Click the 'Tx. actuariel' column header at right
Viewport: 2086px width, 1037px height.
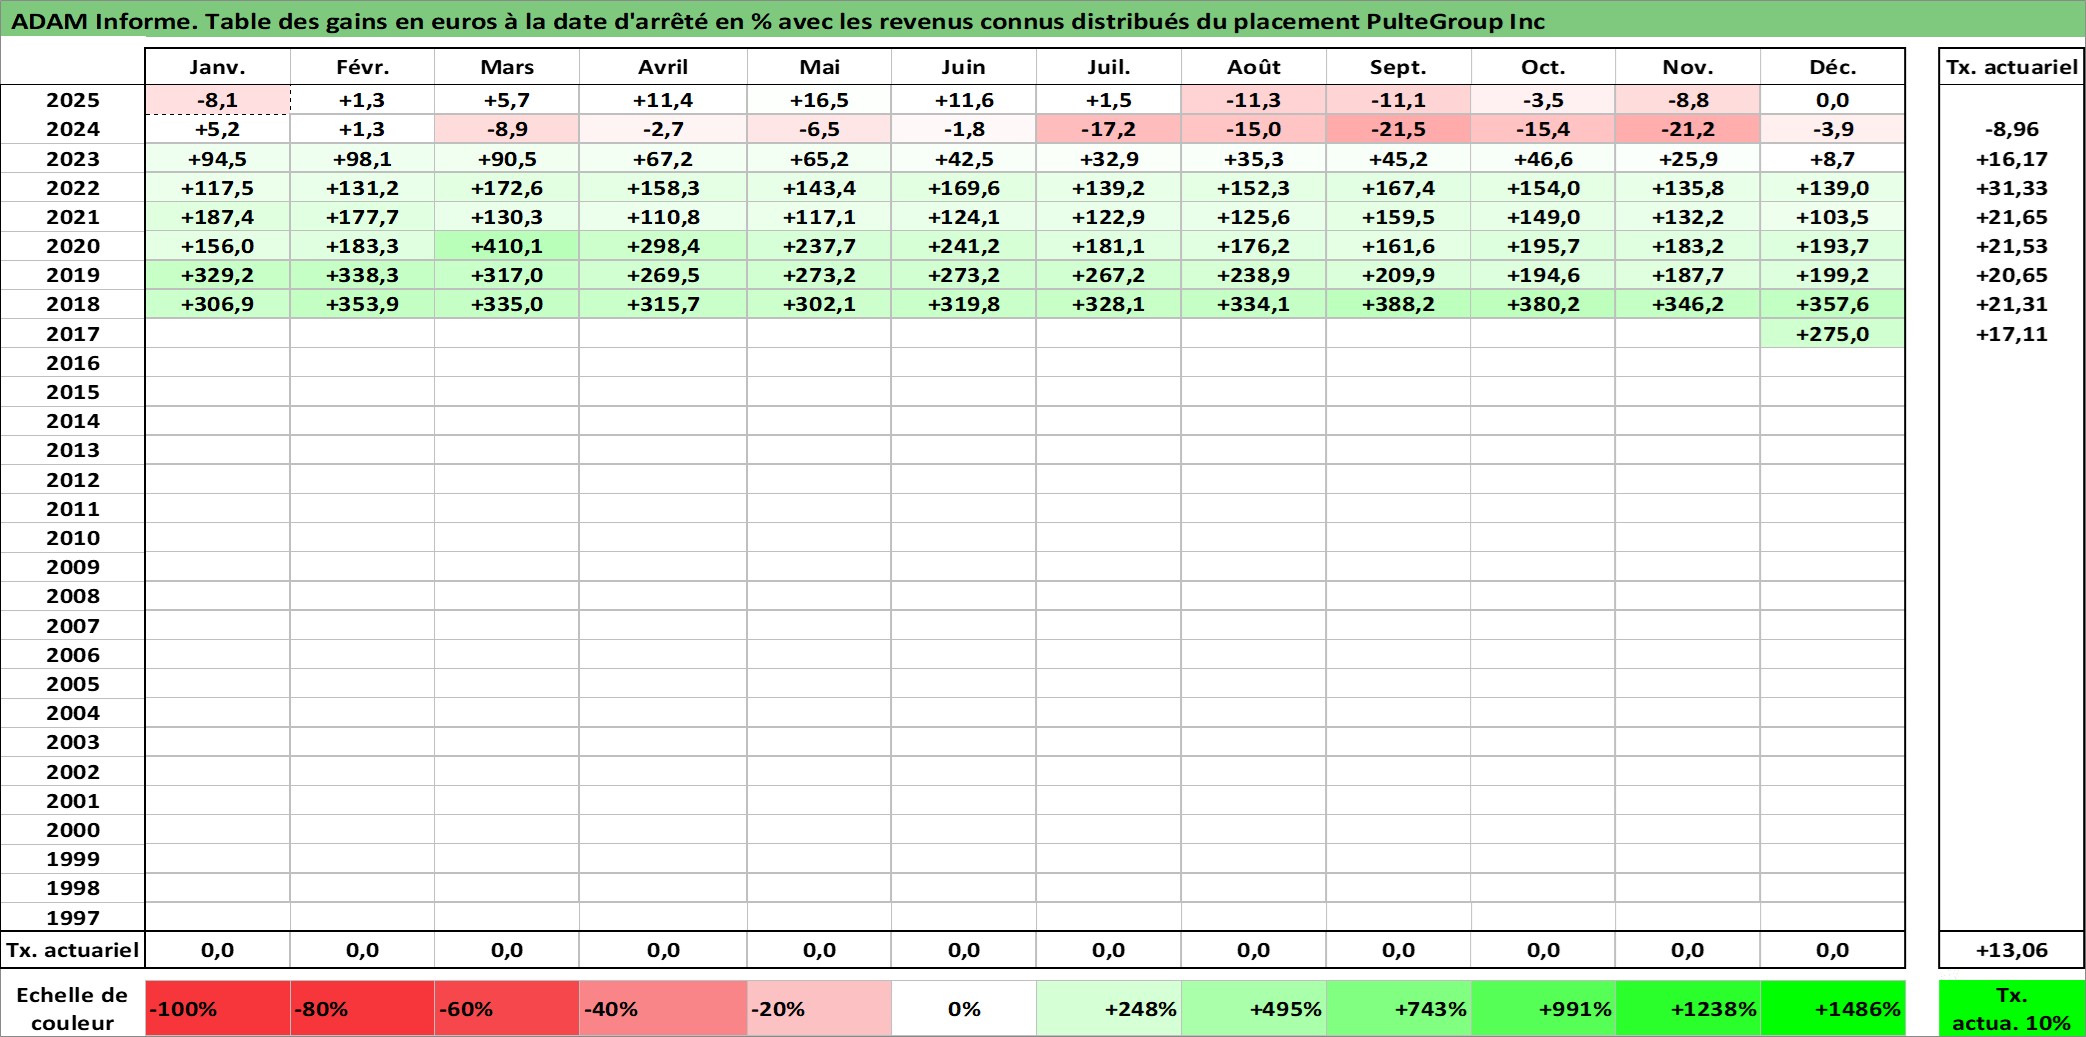click(x=2011, y=67)
